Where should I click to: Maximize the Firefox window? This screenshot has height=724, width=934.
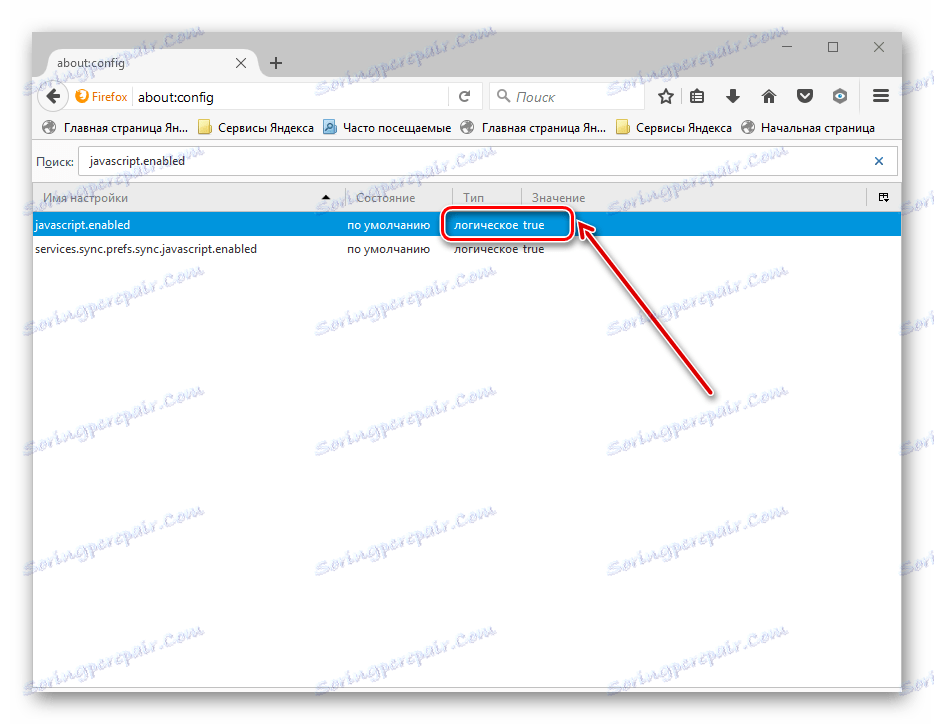pyautogui.click(x=833, y=47)
